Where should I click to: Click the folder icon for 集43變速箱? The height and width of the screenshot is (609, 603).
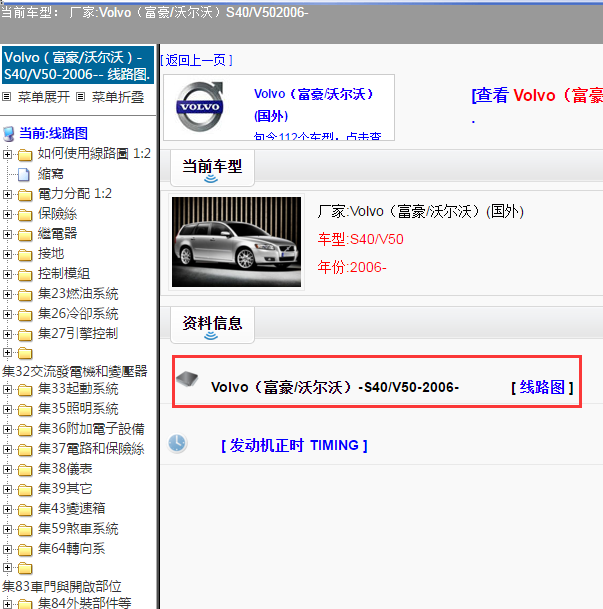point(25,510)
